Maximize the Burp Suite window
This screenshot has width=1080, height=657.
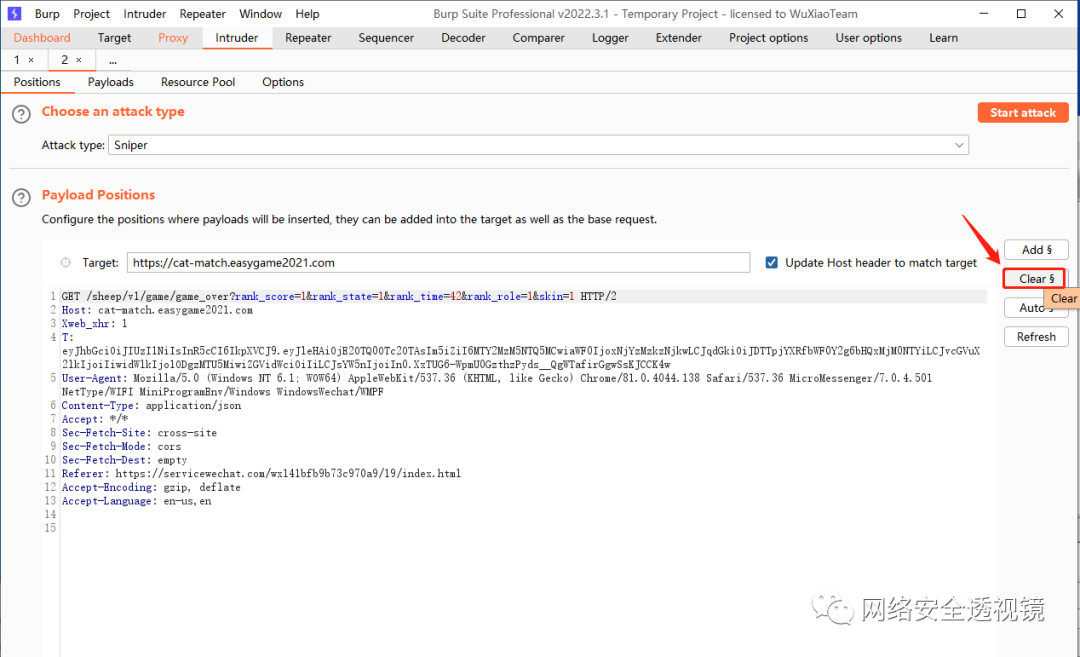pyautogui.click(x=1021, y=14)
